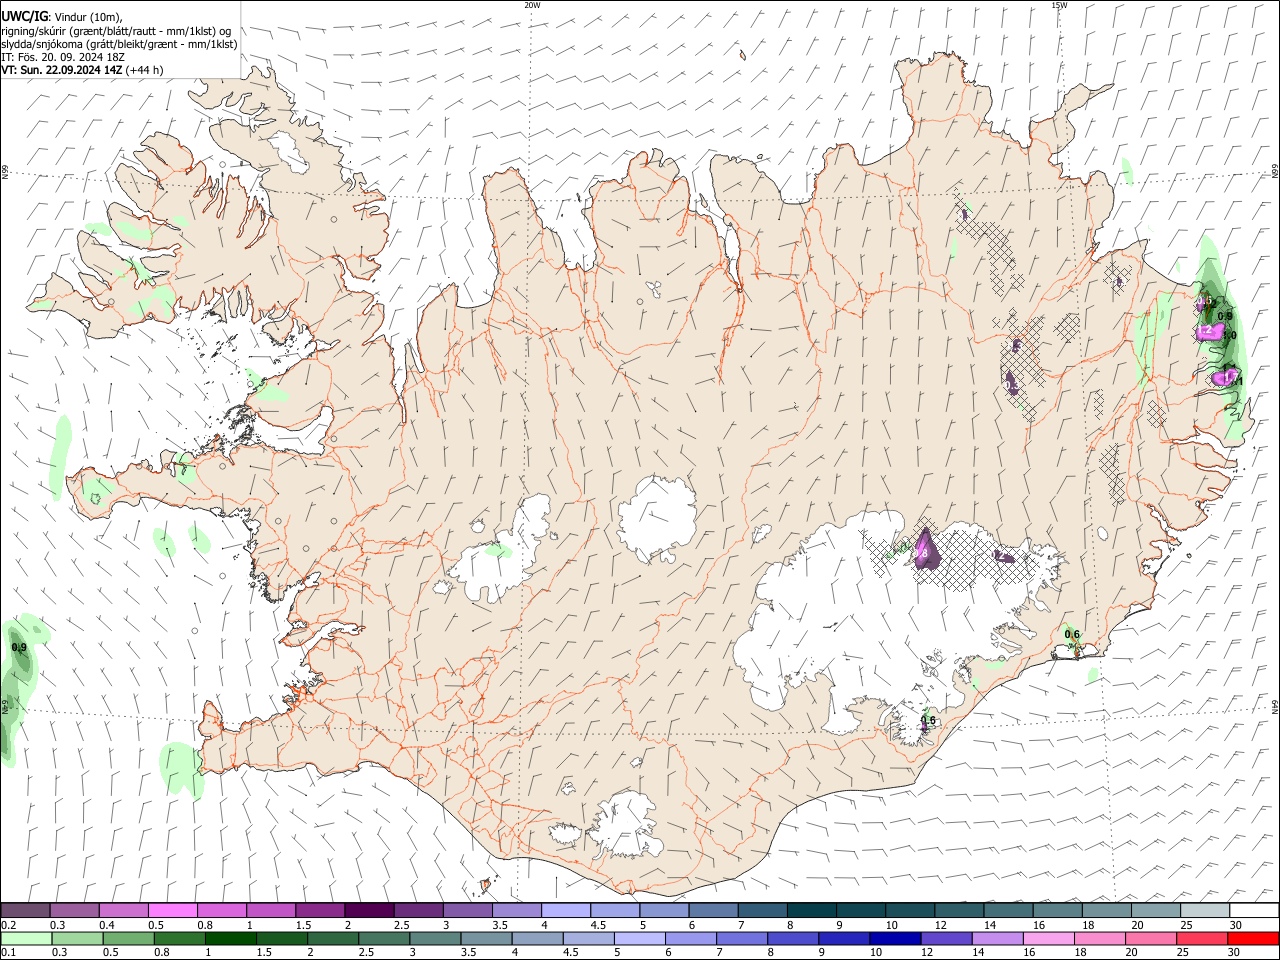Select the 'IT: Fös. 20. 09. 2024 18Z' line
The width and height of the screenshot is (1280, 960).
coord(63,57)
